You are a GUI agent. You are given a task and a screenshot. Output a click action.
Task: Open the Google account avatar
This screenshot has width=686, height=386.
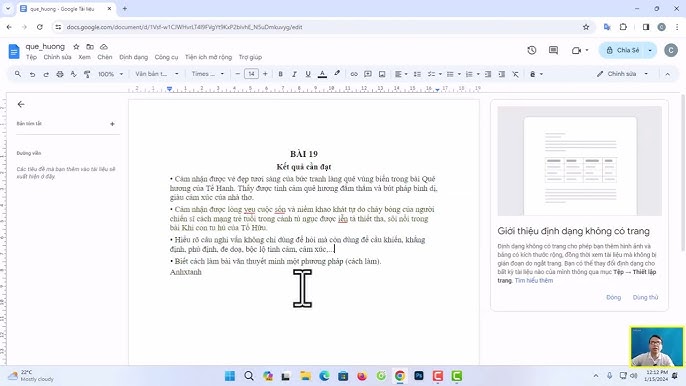pos(671,50)
